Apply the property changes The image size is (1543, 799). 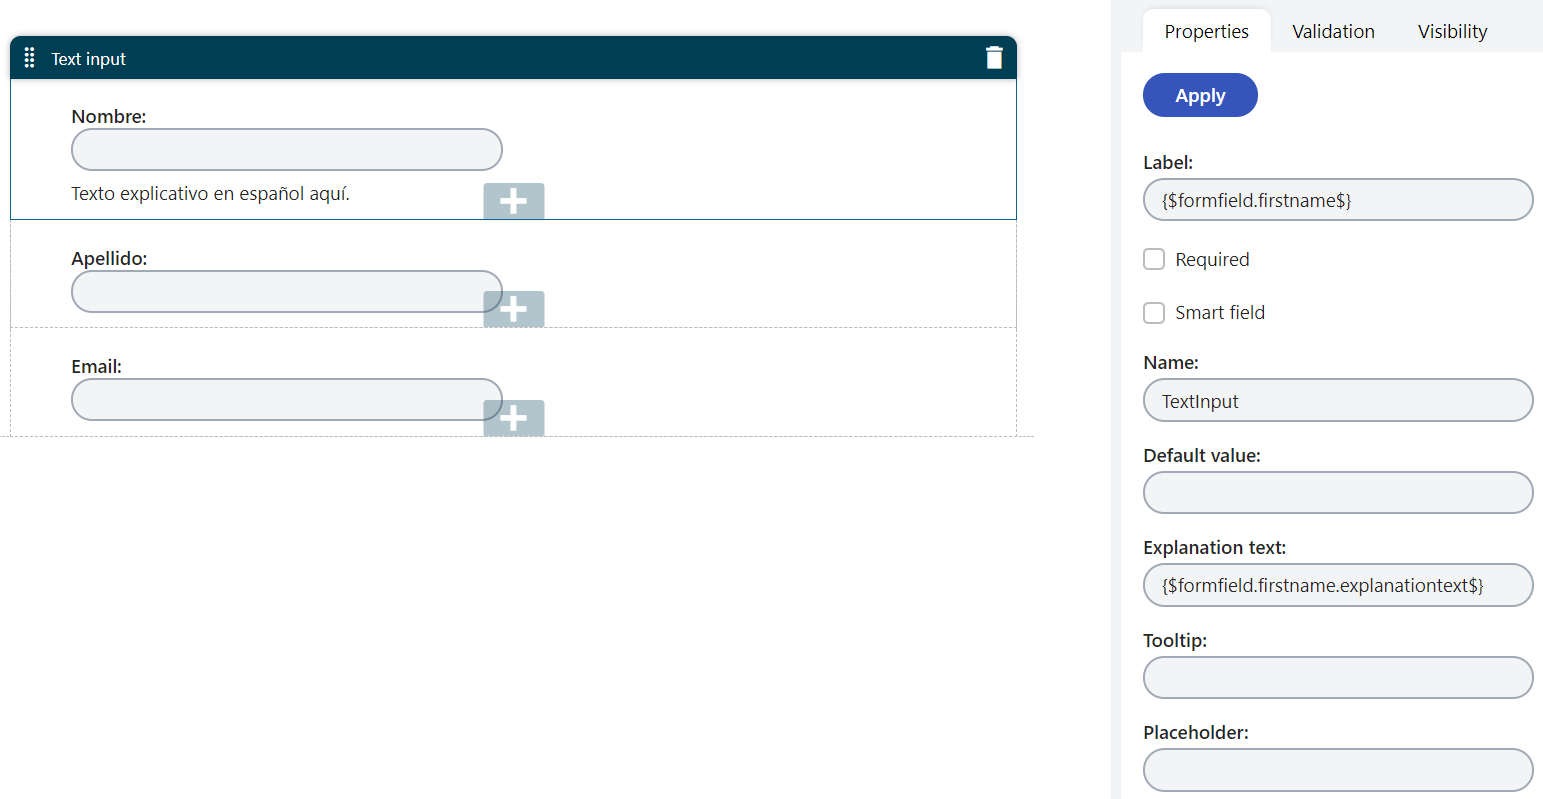tap(1200, 95)
